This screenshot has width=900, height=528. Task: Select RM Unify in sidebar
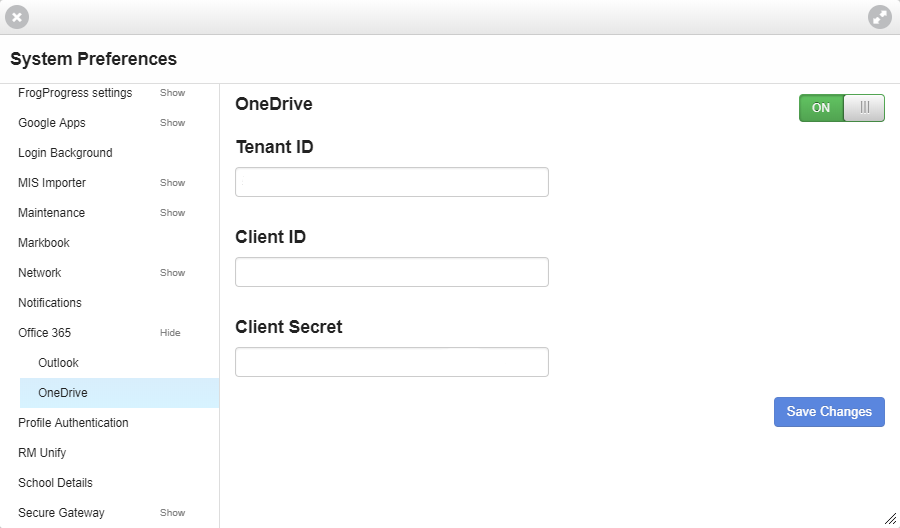coord(42,453)
